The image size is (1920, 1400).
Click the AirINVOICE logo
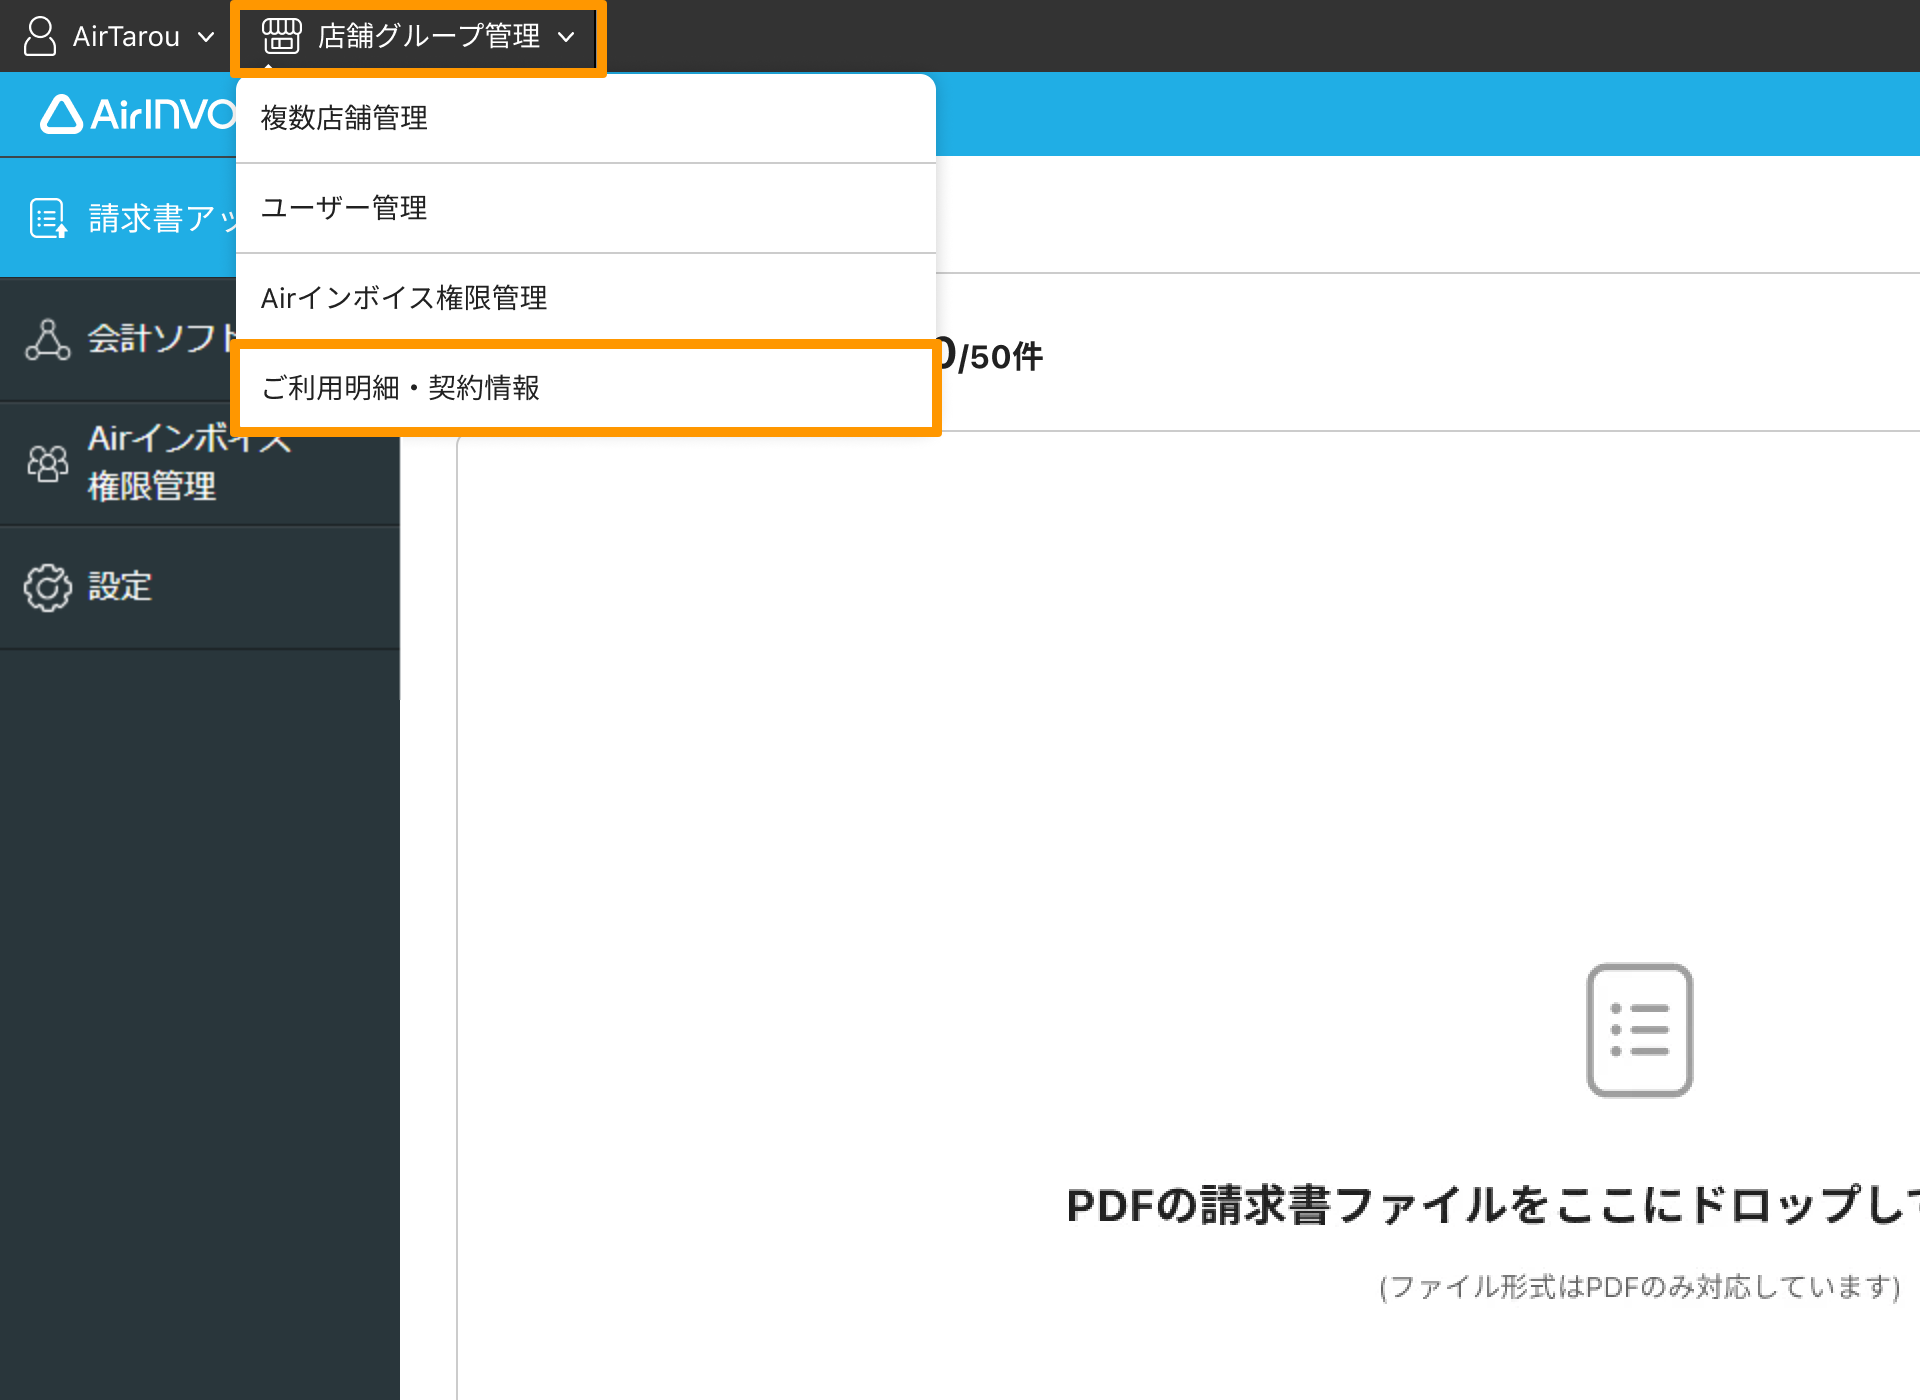point(138,114)
